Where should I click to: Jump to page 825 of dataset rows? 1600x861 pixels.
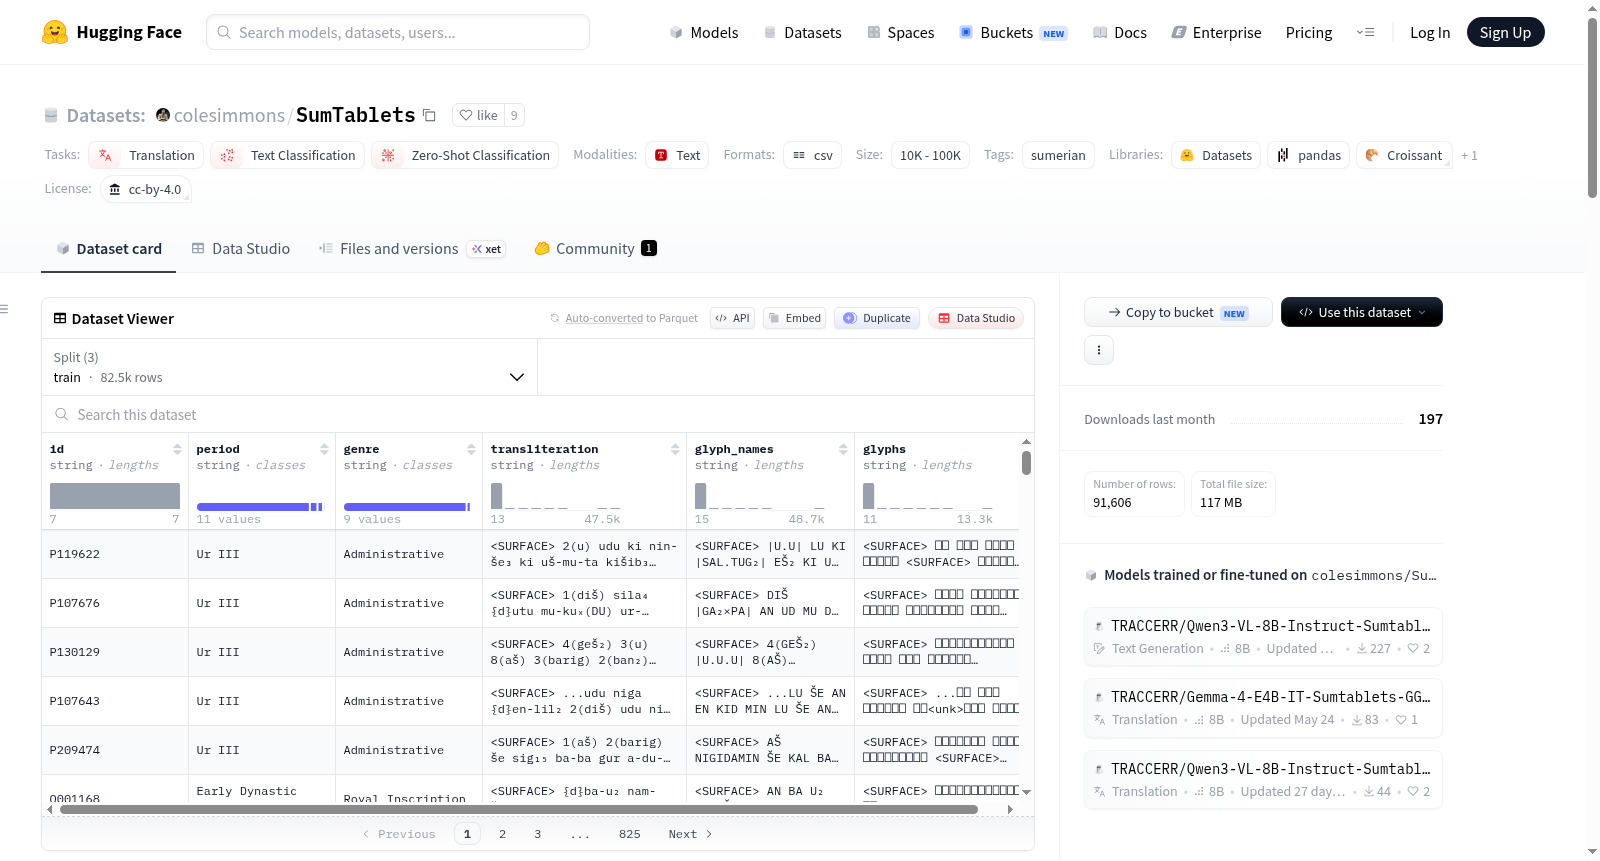(630, 834)
